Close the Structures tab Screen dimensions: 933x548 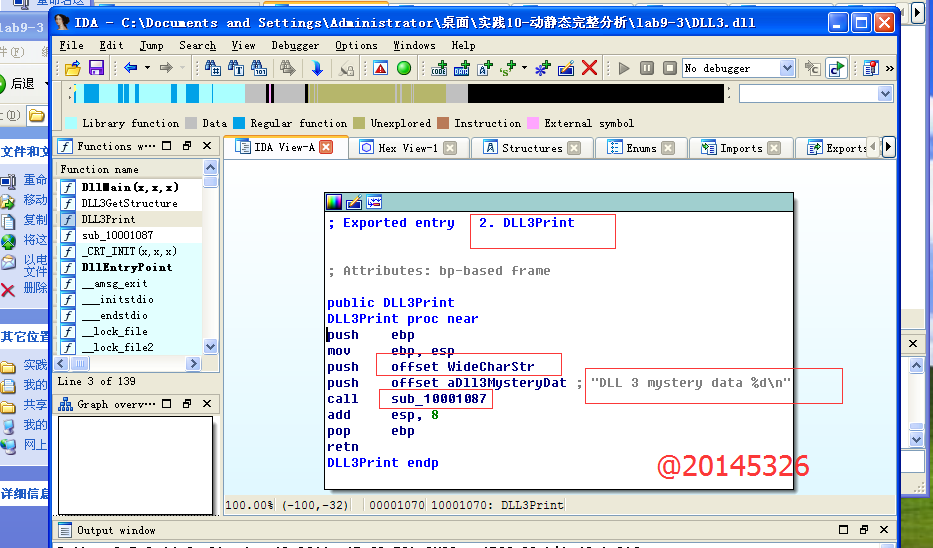tap(574, 148)
